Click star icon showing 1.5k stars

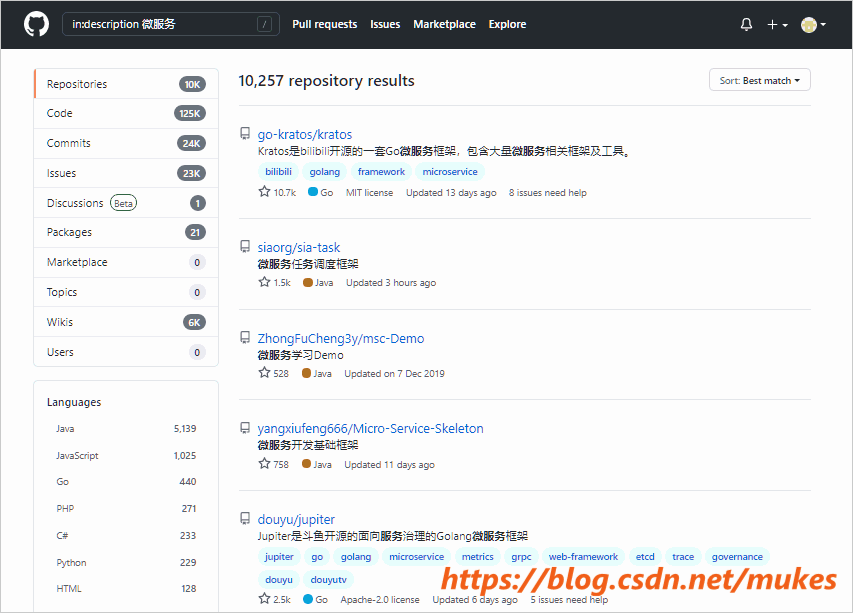[x=264, y=282]
